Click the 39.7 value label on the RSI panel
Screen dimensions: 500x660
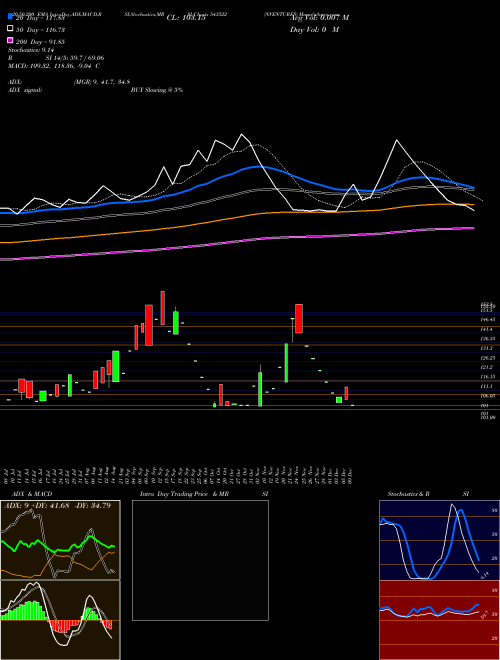coord(484,616)
